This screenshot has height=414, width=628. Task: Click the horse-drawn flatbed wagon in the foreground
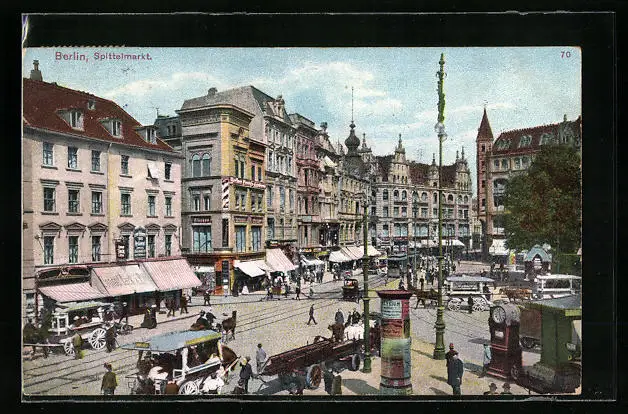click(x=310, y=358)
